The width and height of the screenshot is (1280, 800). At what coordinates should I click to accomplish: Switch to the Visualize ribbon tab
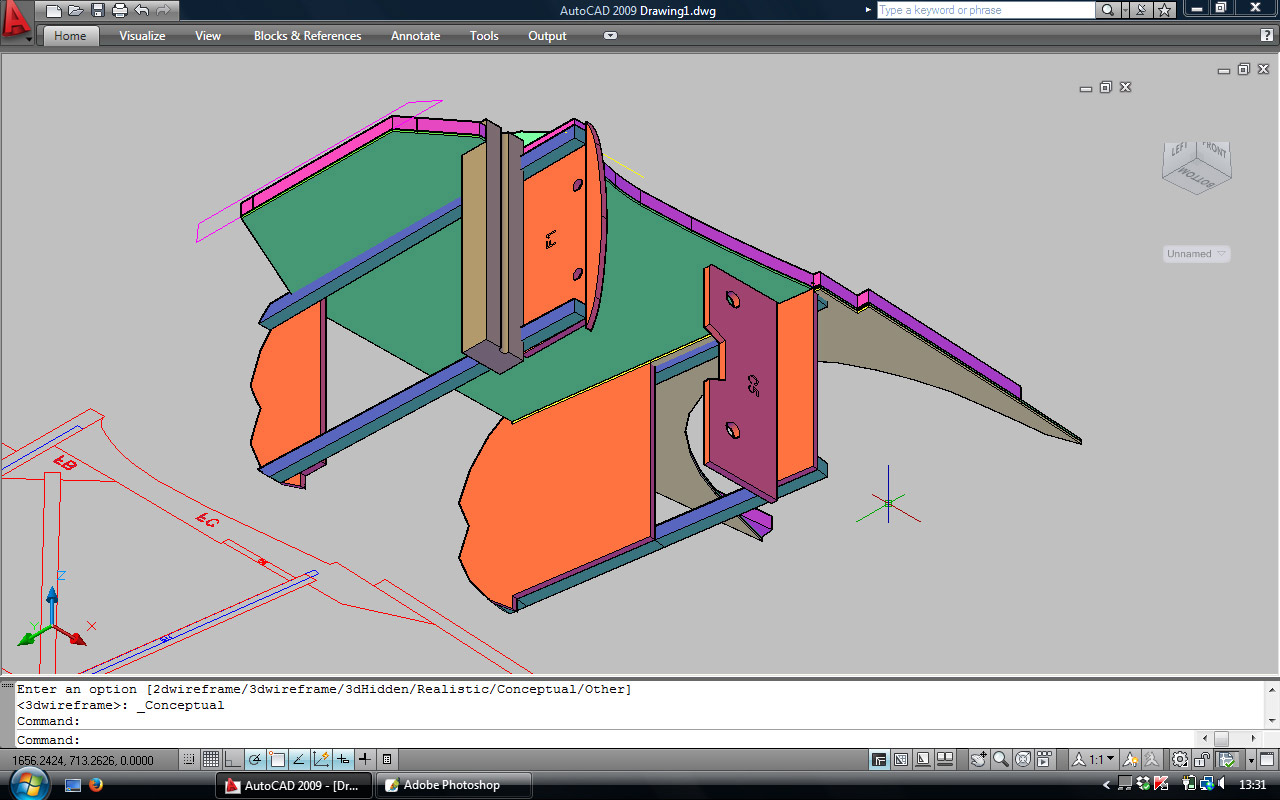point(142,36)
